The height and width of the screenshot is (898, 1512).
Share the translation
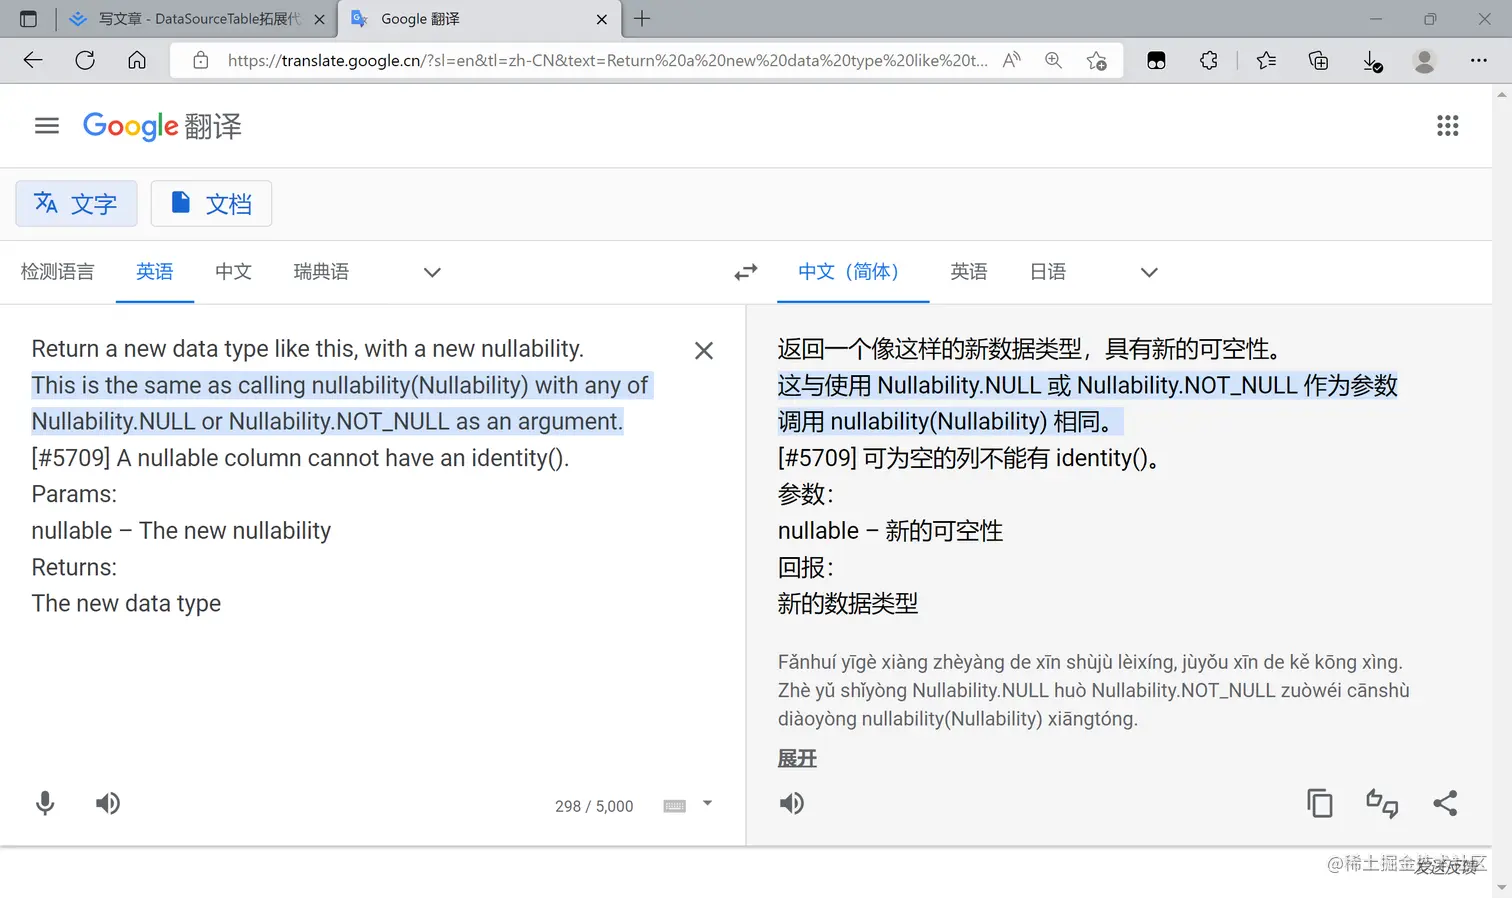click(x=1445, y=803)
